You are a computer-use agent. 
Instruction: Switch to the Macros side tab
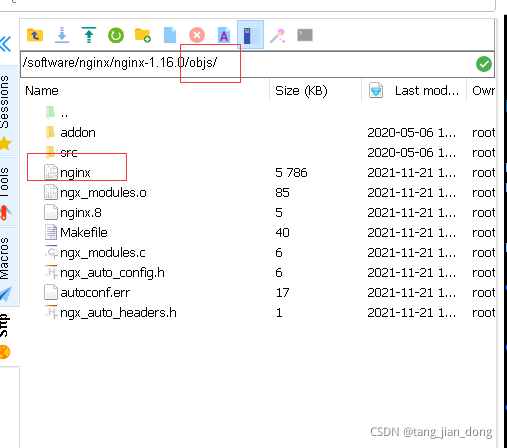4,258
